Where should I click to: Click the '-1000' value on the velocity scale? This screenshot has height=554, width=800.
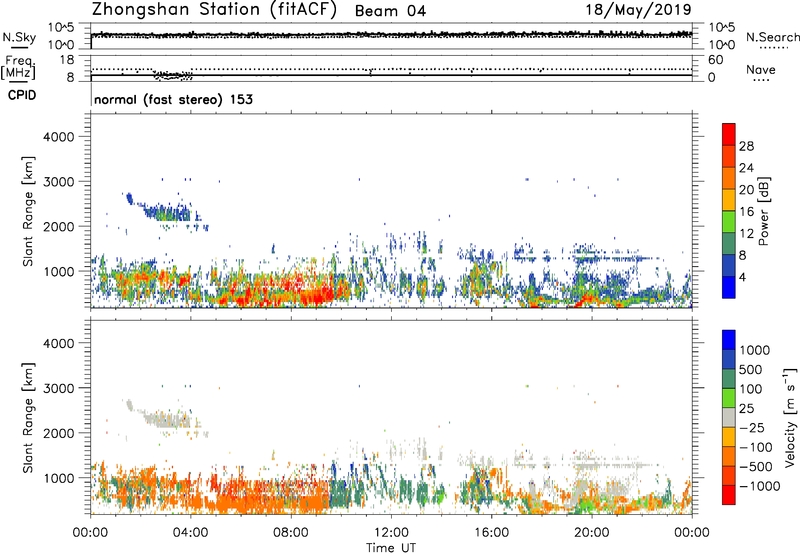pyautogui.click(x=760, y=486)
